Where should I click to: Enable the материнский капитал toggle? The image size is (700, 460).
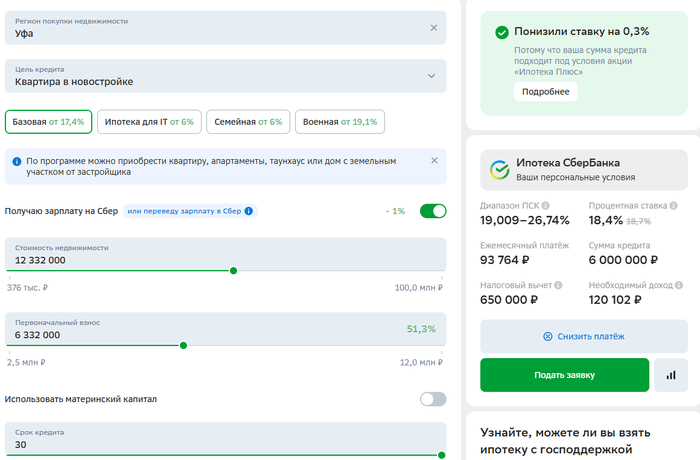point(432,399)
